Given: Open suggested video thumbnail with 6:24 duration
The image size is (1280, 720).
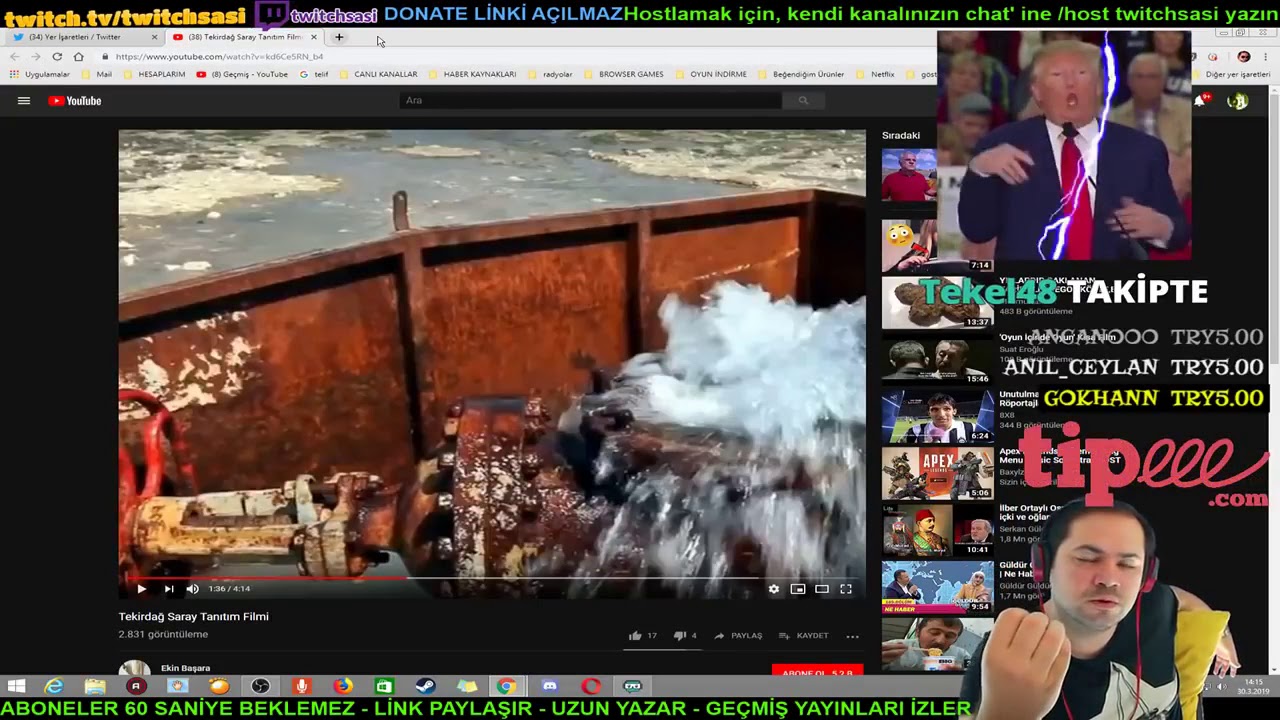Looking at the screenshot, I should 937,416.
